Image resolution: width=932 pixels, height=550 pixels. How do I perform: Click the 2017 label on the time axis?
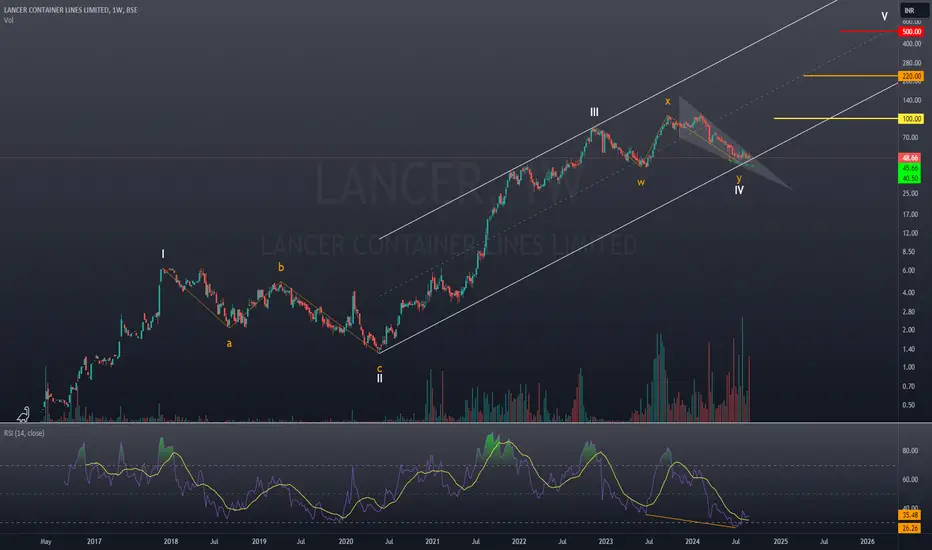[x=94, y=542]
